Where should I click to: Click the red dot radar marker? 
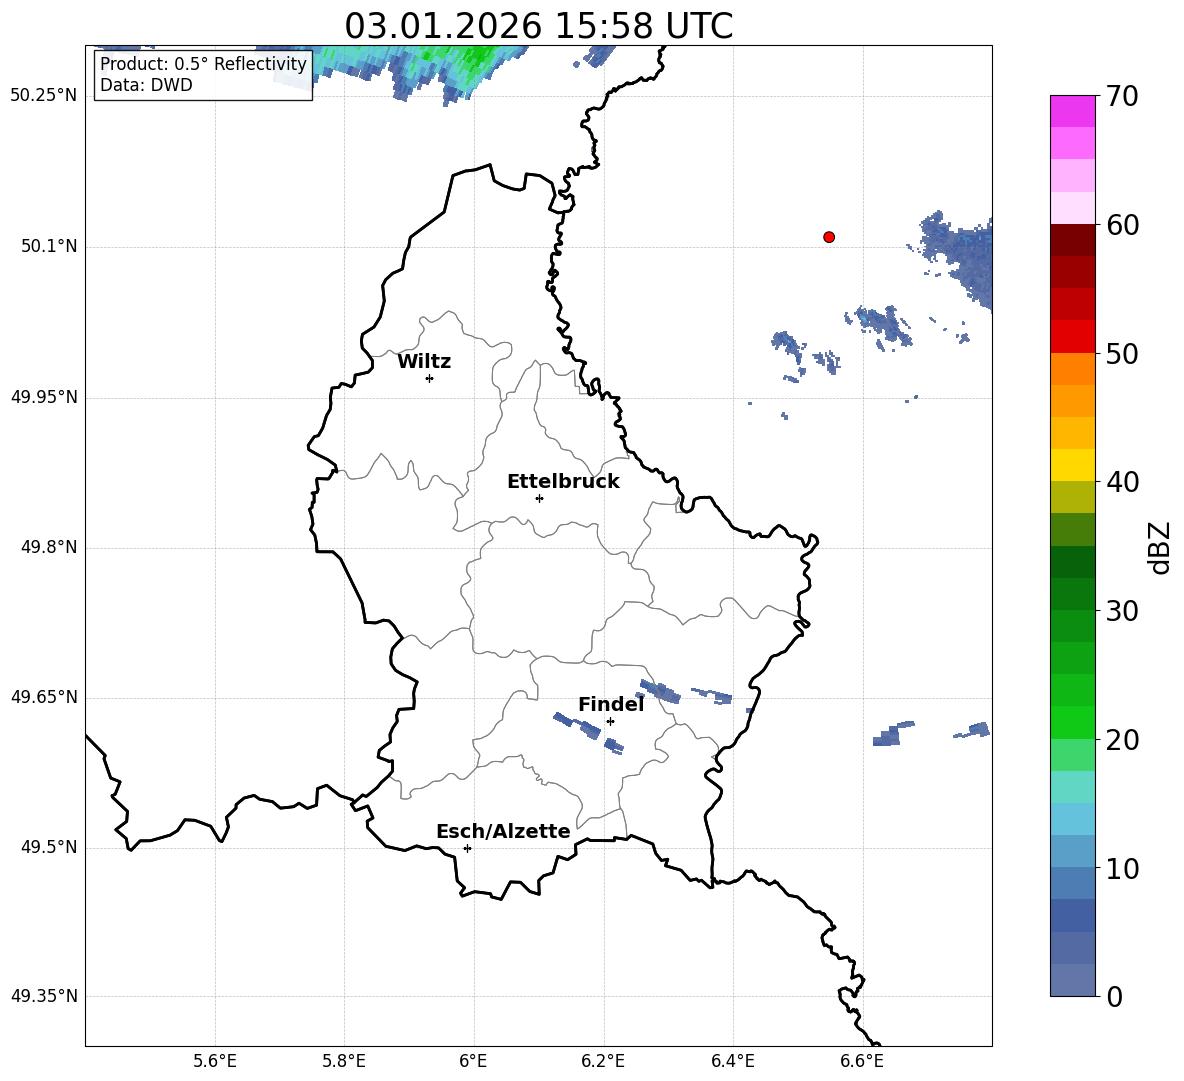click(x=829, y=237)
